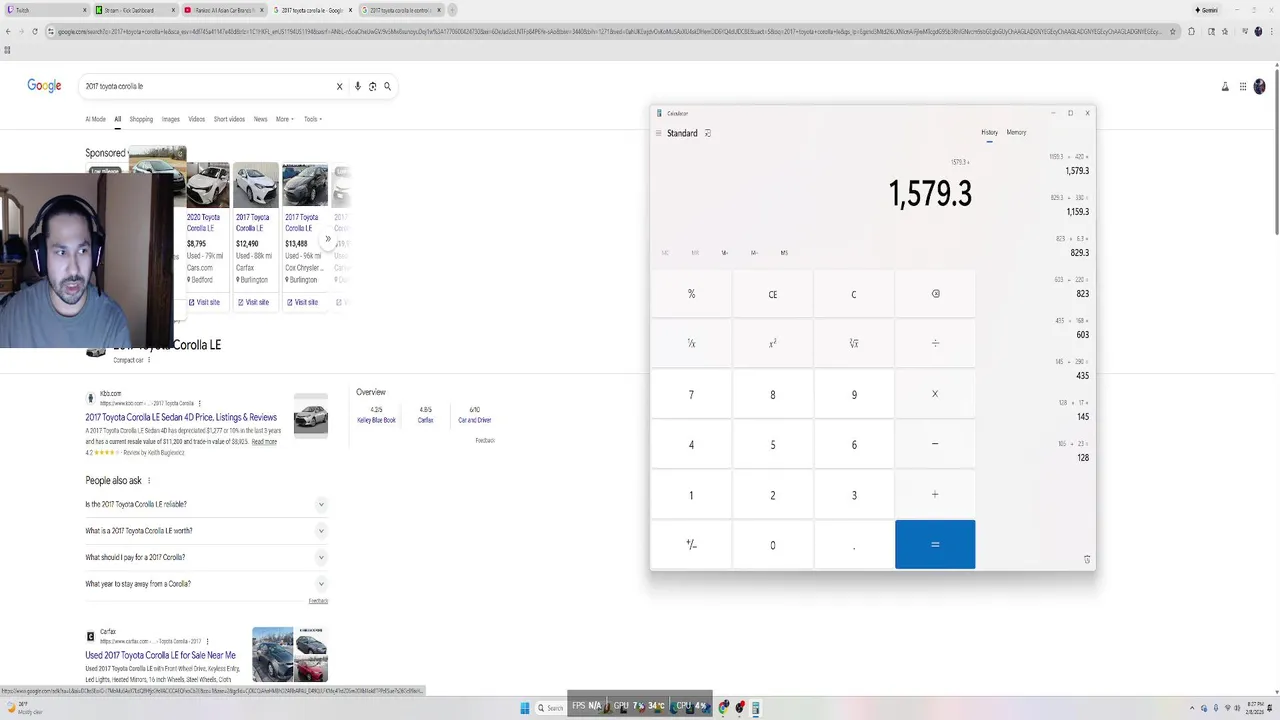Click the plus operator key

coord(935,494)
